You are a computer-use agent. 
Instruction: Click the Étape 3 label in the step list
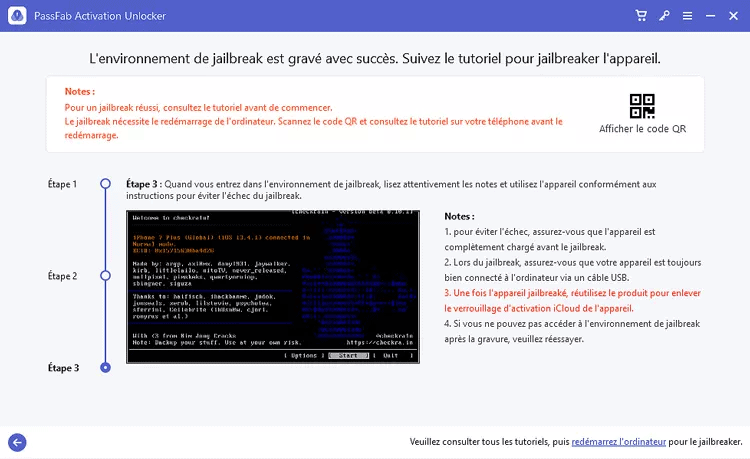[63, 368]
